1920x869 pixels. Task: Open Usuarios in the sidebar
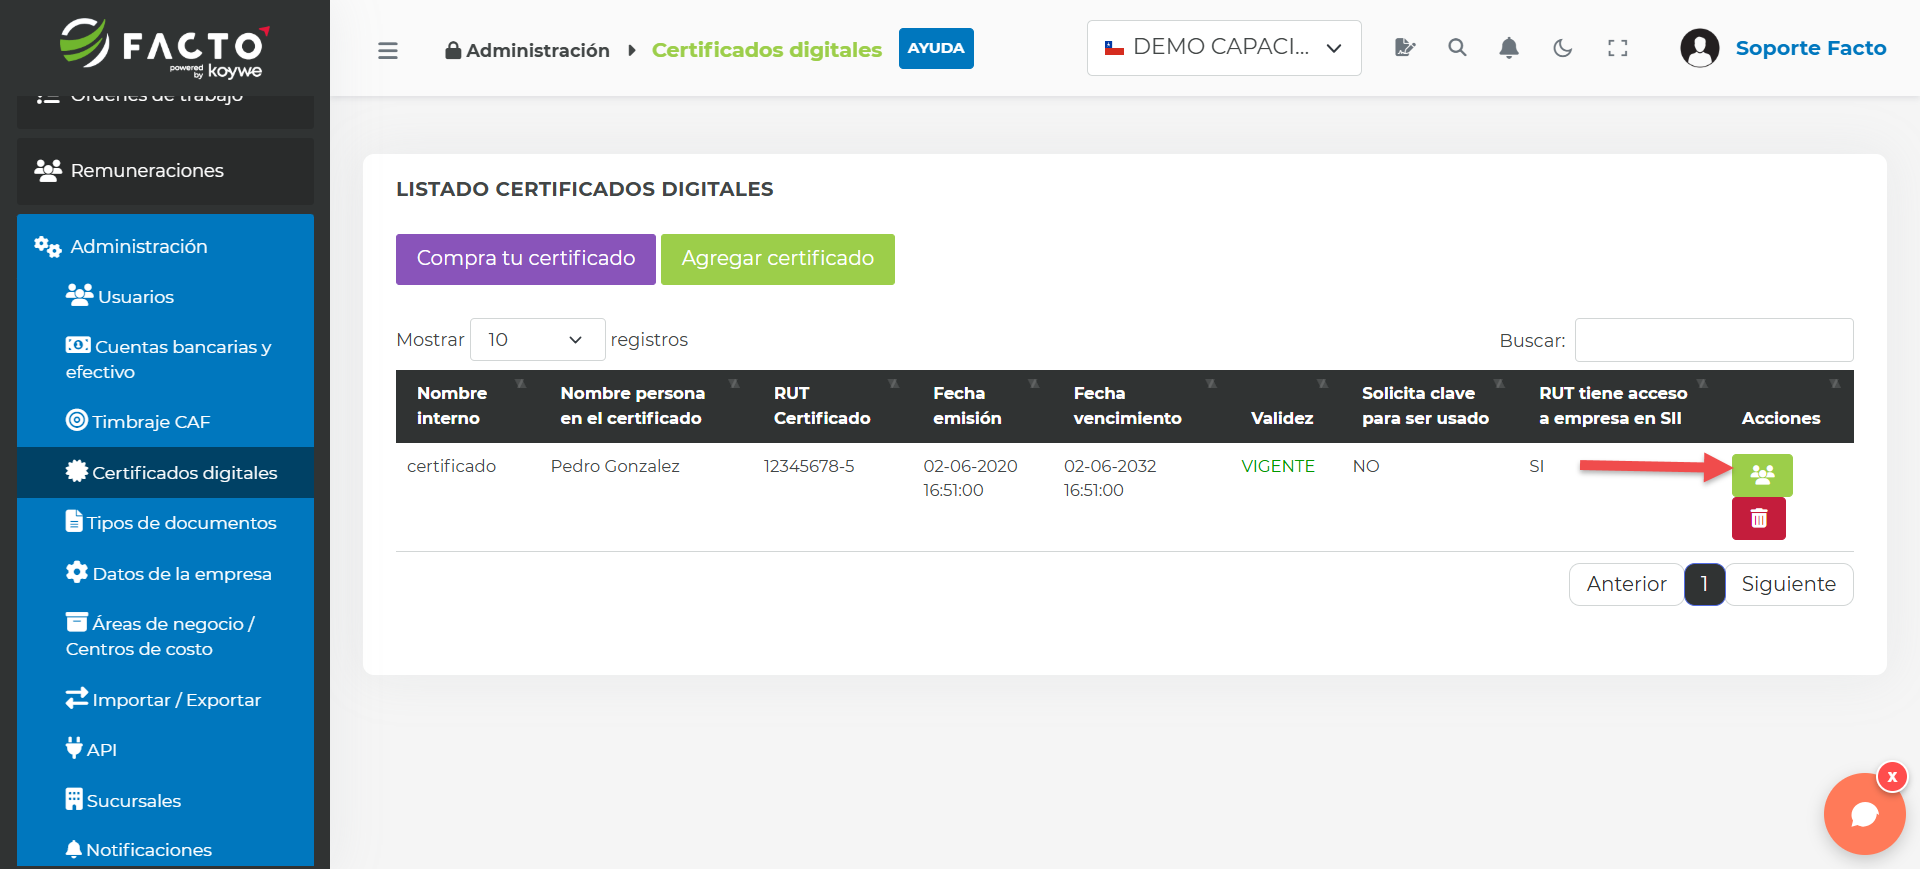pos(165,297)
